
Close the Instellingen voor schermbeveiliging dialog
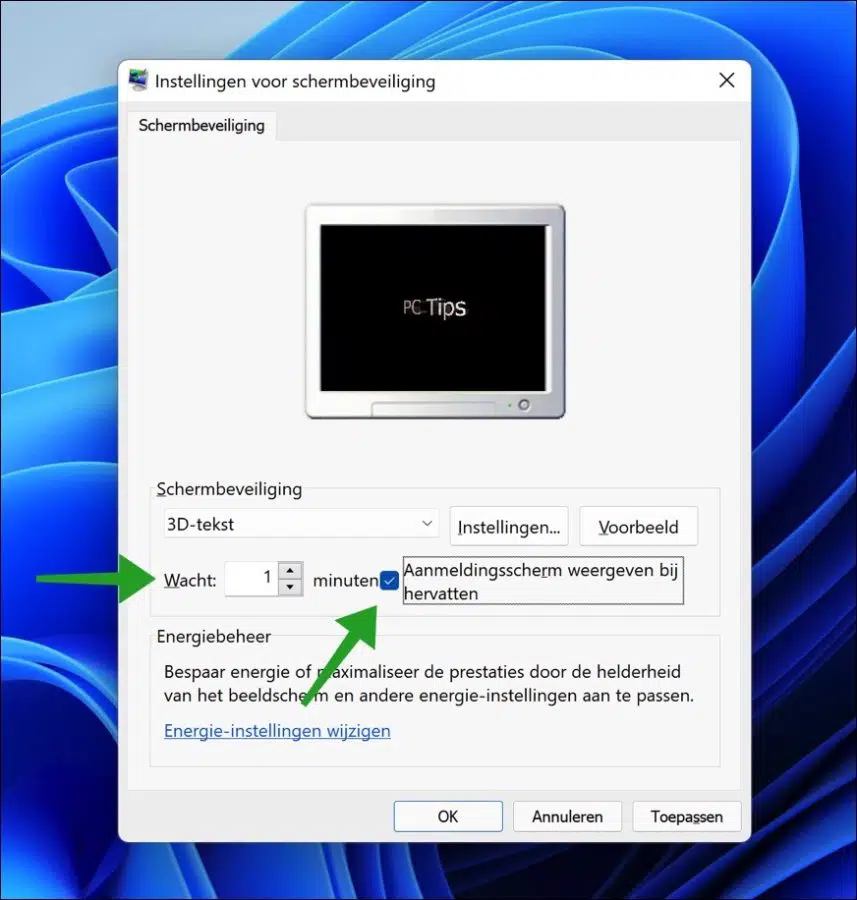tap(727, 80)
